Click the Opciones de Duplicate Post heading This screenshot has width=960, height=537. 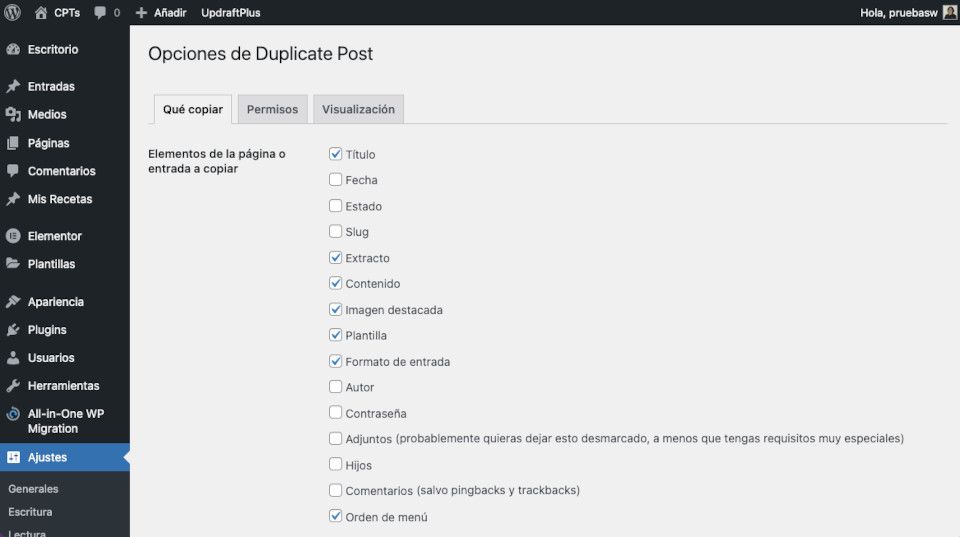260,54
